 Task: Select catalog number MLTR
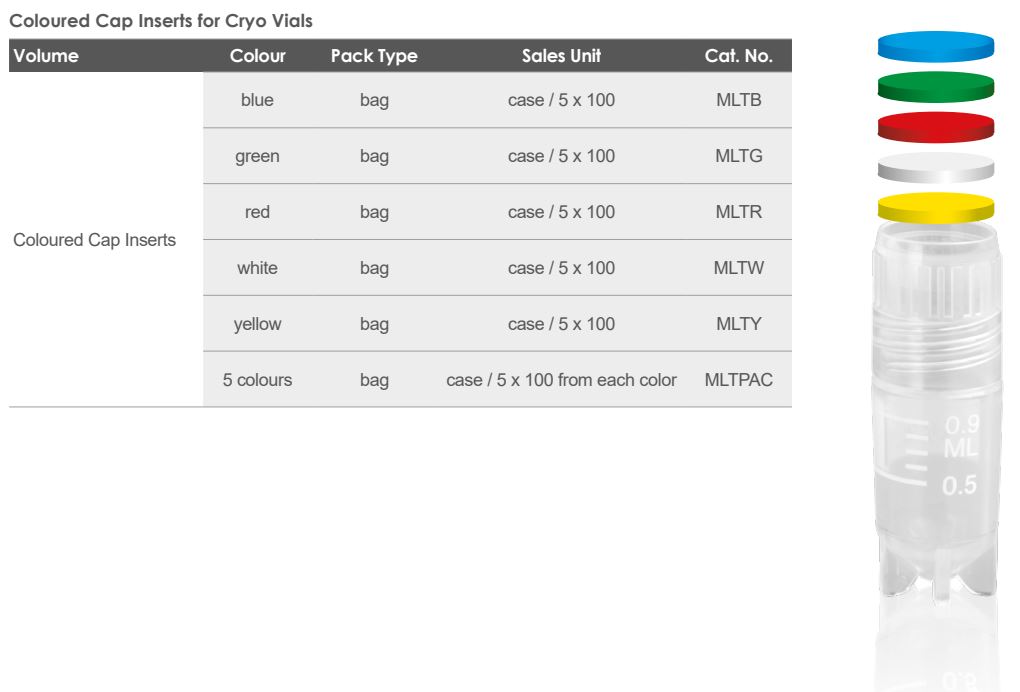click(x=738, y=212)
